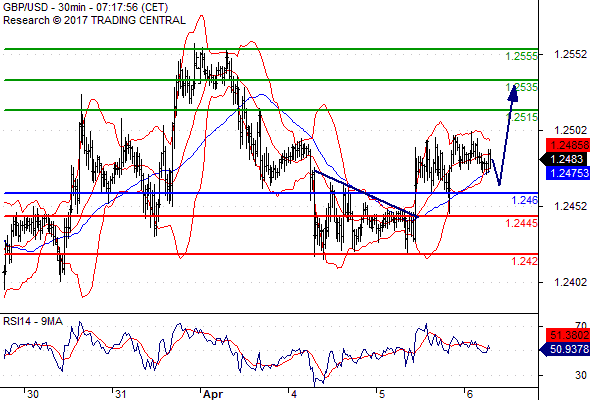590x400 pixels.
Task: Select the blue 1.24753 price tag
Action: 568,173
